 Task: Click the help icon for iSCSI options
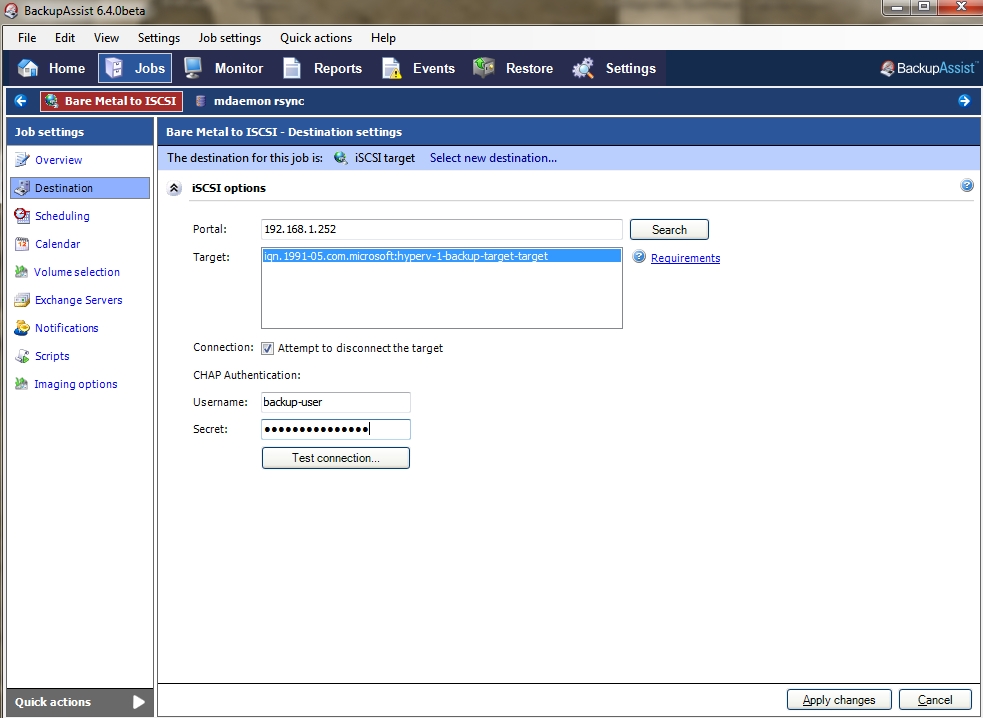pos(967,185)
